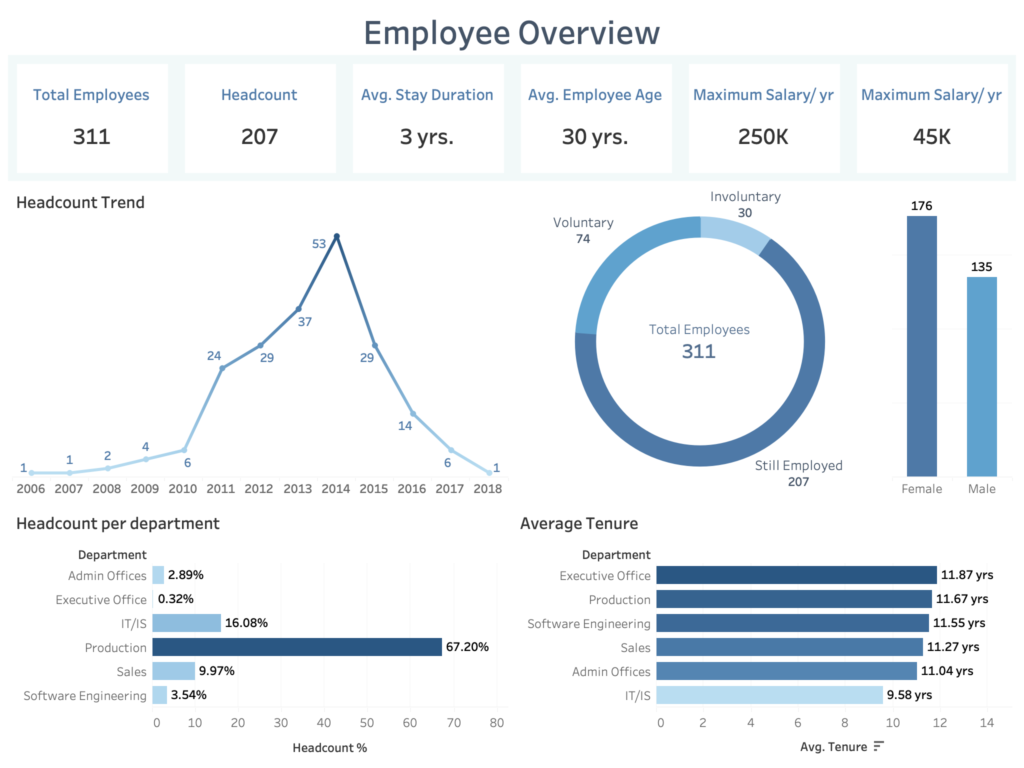
Task: Click the Female bar in gender chart
Action: coord(921,345)
